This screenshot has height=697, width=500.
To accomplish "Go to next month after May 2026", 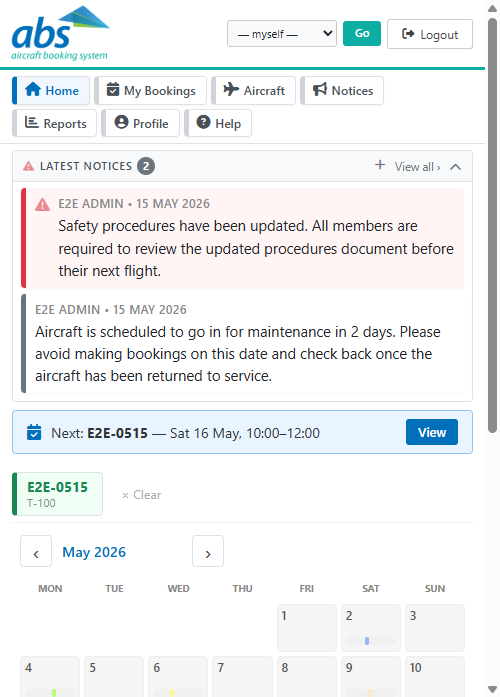I will tap(208, 552).
